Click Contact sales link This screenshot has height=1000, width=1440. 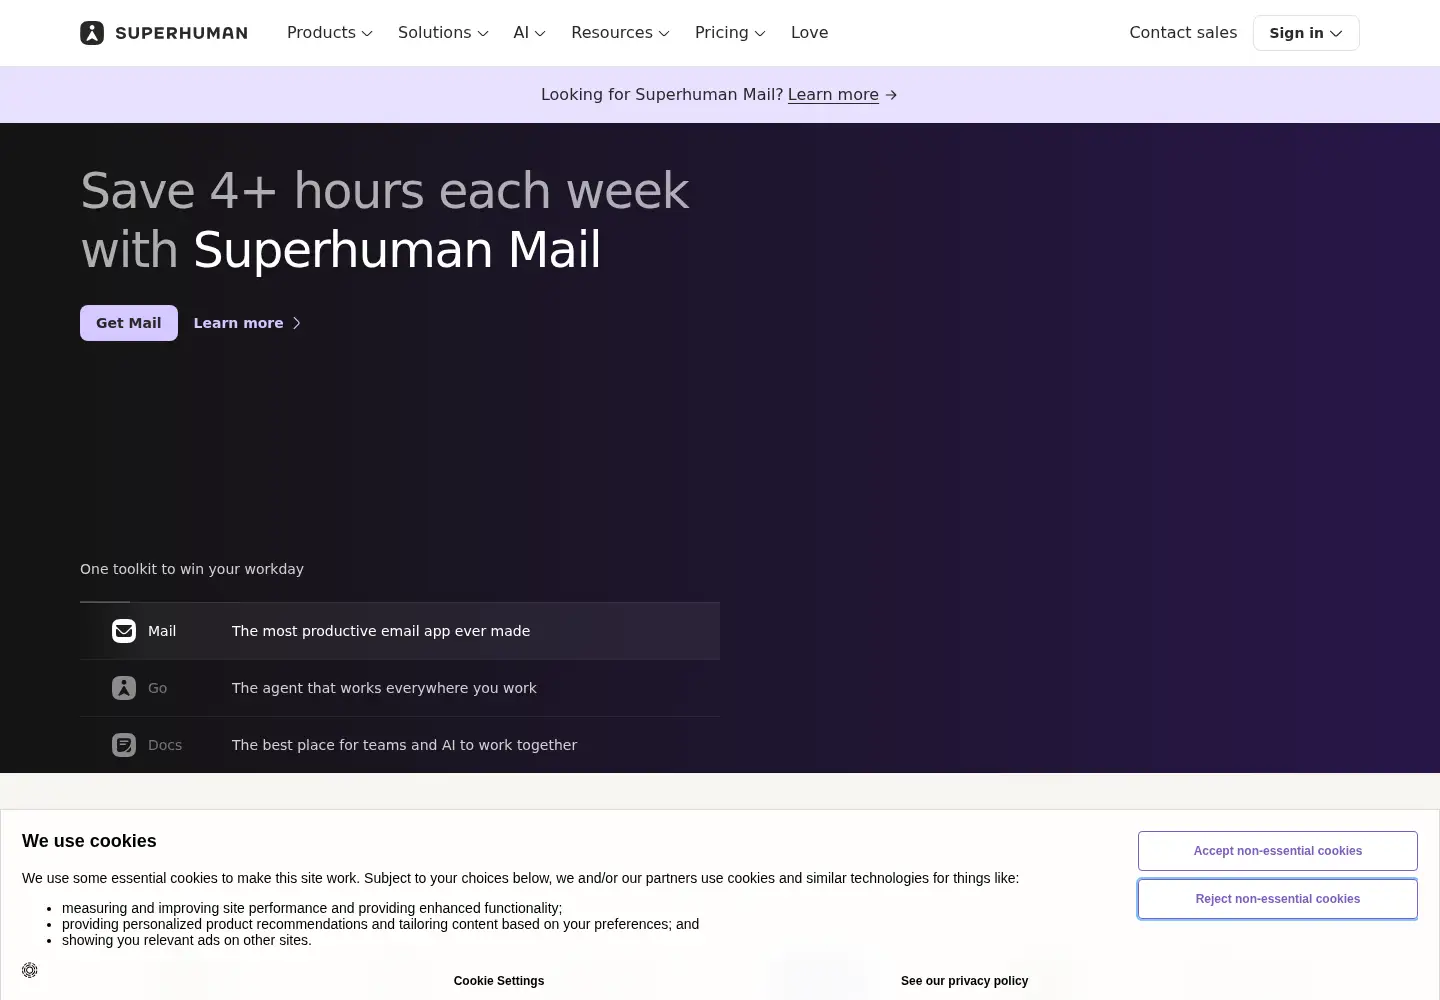1183,33
